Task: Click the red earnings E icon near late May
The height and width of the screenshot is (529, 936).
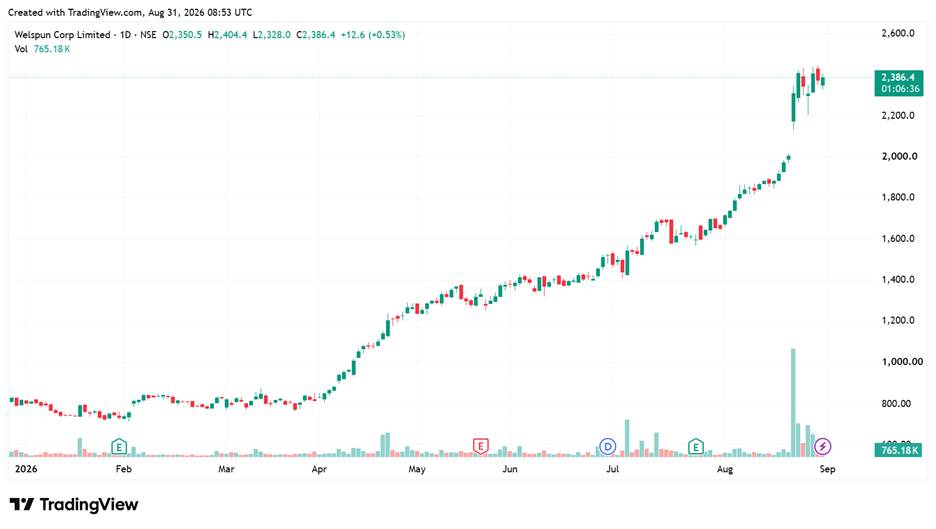Action: point(481,446)
